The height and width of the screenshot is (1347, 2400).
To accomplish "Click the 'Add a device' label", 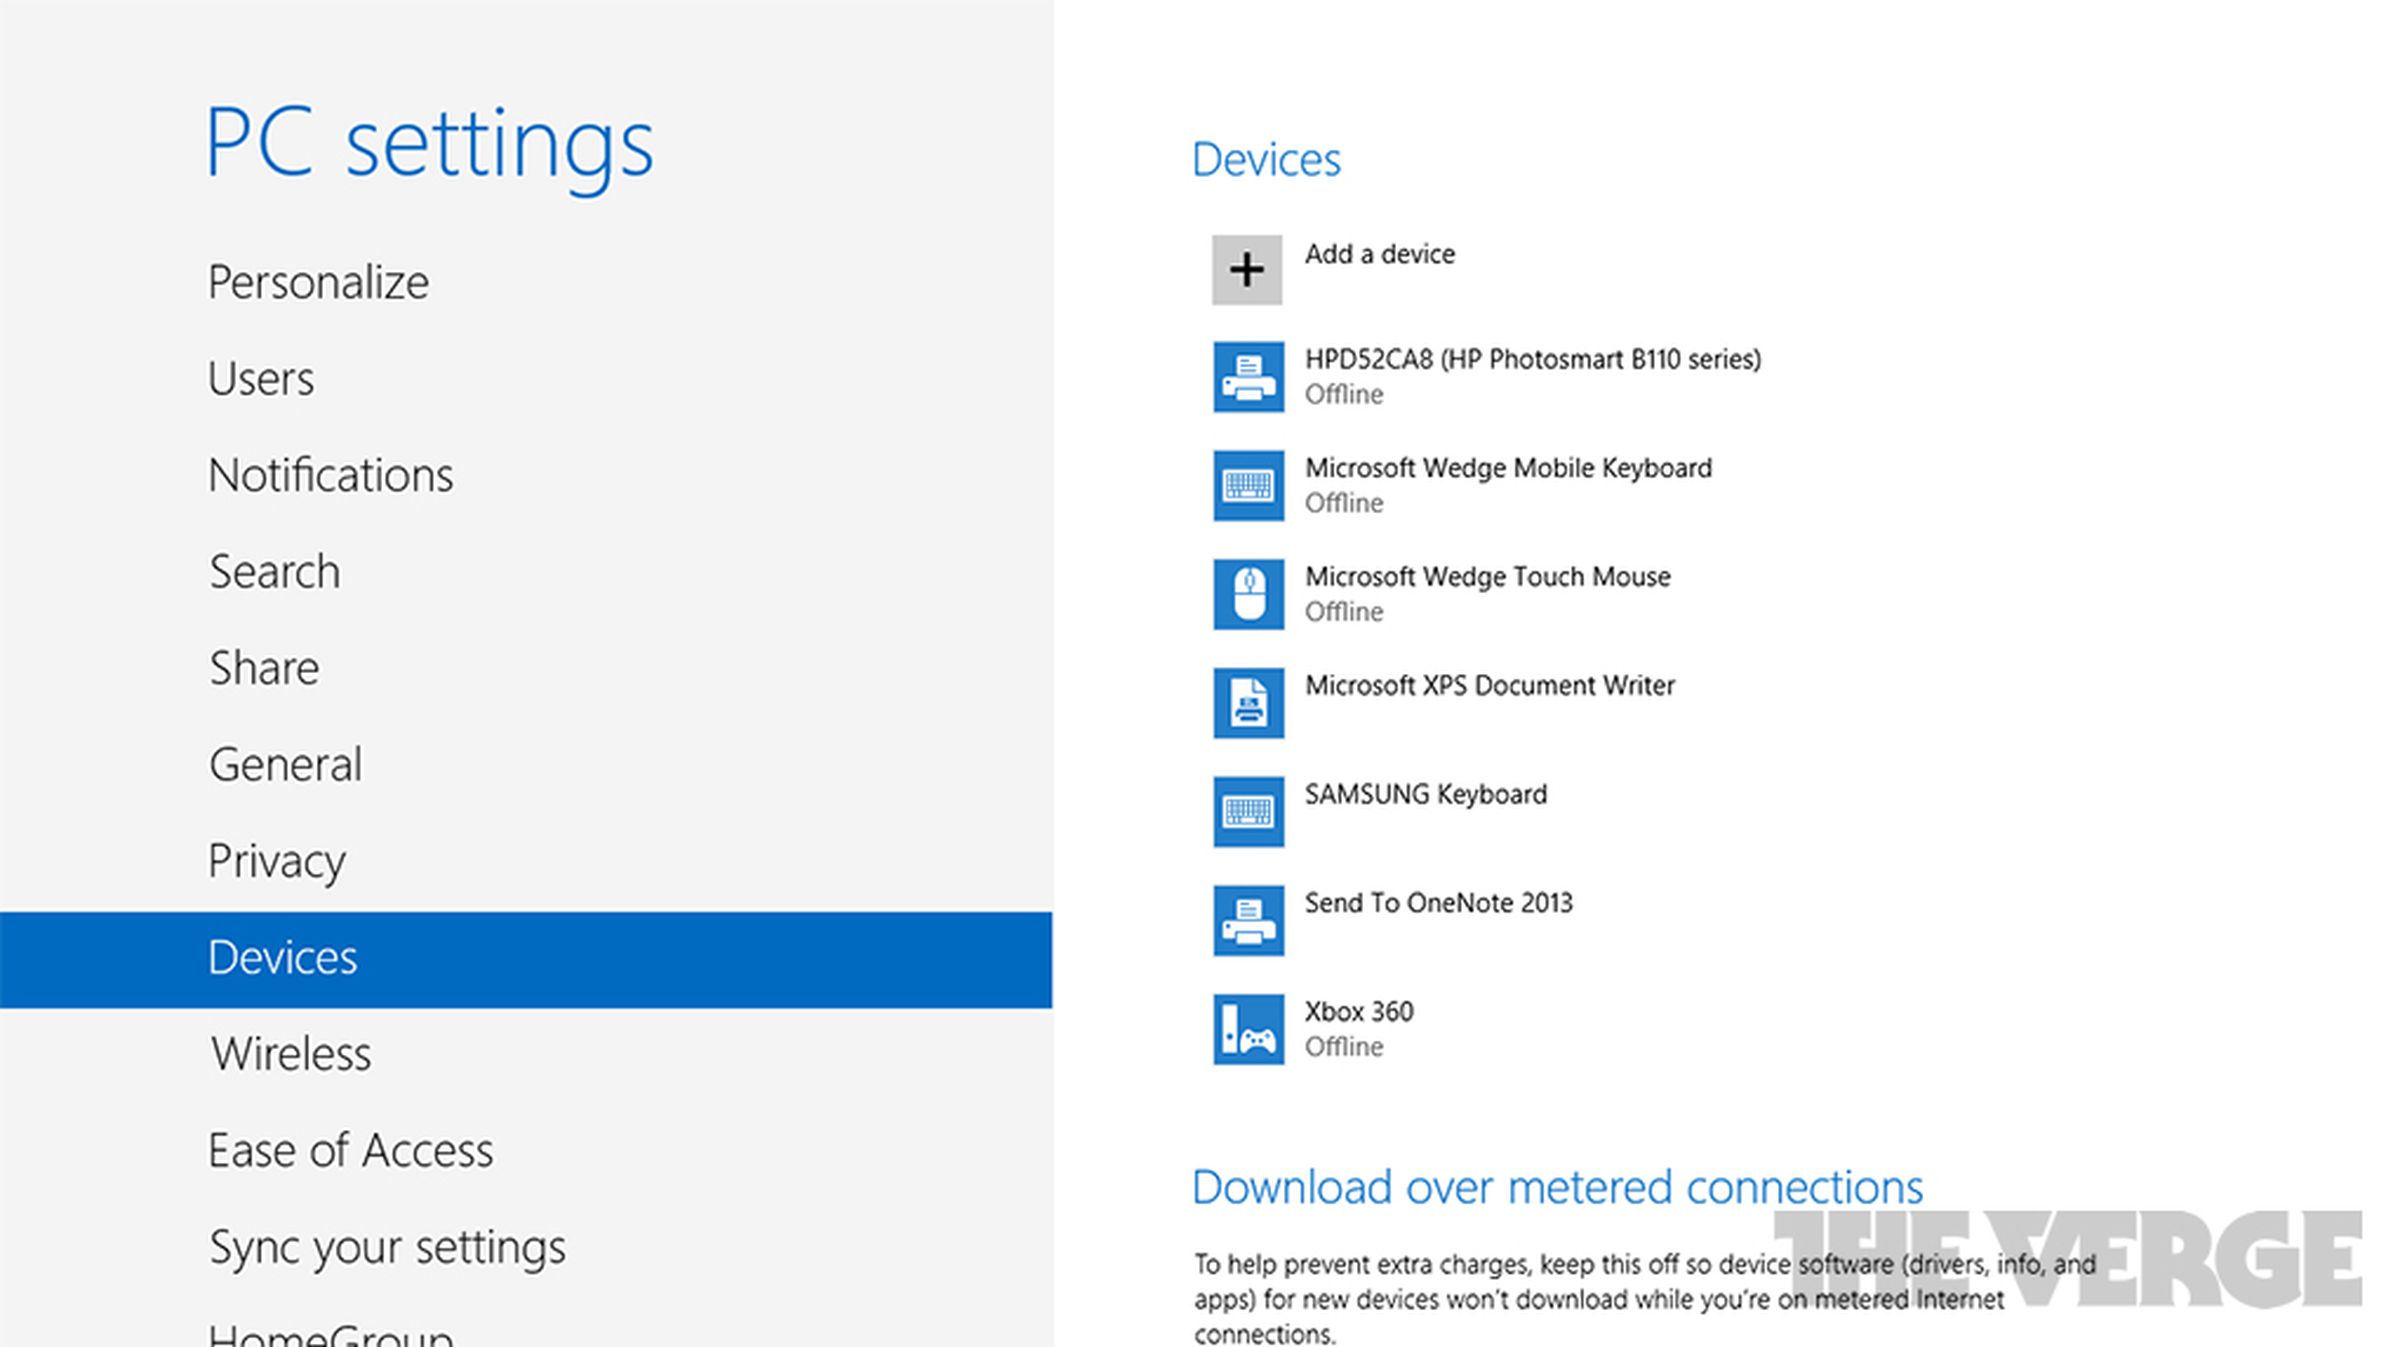I will (1380, 254).
